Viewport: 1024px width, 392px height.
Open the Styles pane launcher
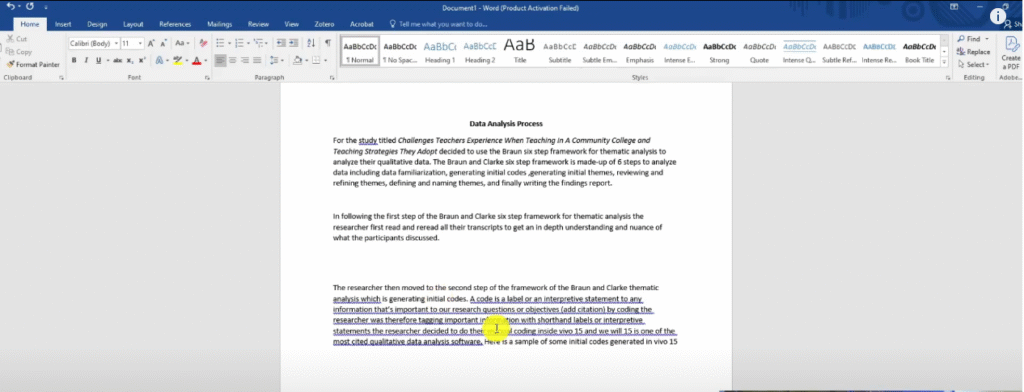click(948, 78)
